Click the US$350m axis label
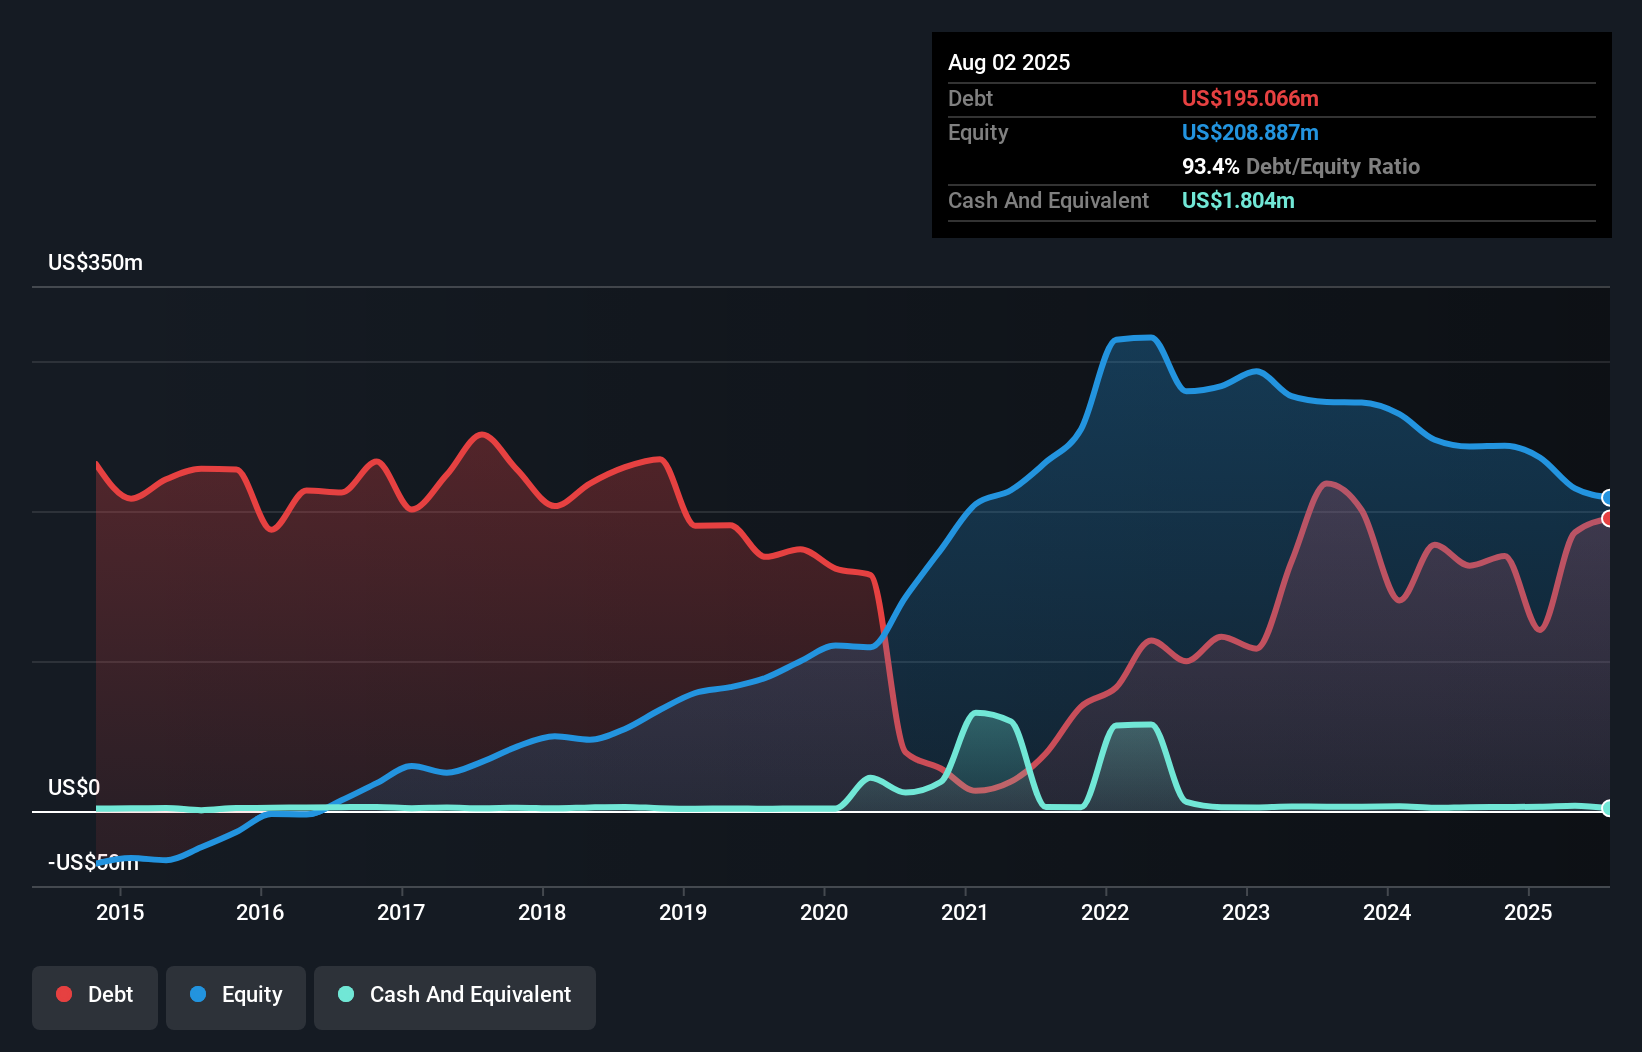Image resolution: width=1642 pixels, height=1052 pixels. click(x=95, y=262)
